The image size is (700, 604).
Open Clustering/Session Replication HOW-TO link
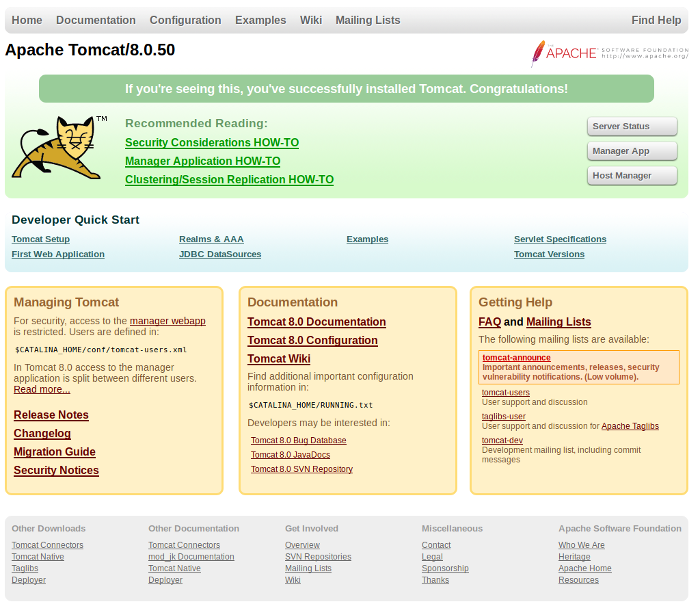229,179
